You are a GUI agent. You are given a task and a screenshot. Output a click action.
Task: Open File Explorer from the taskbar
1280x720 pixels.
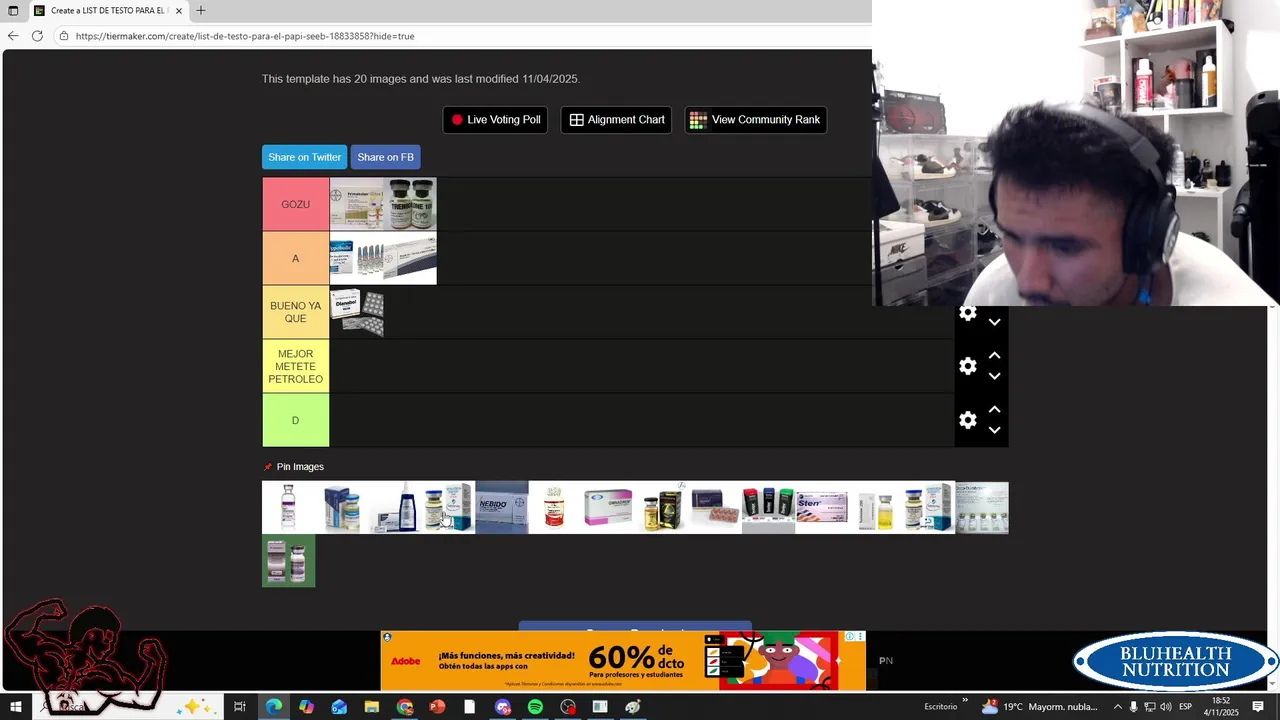(372, 707)
